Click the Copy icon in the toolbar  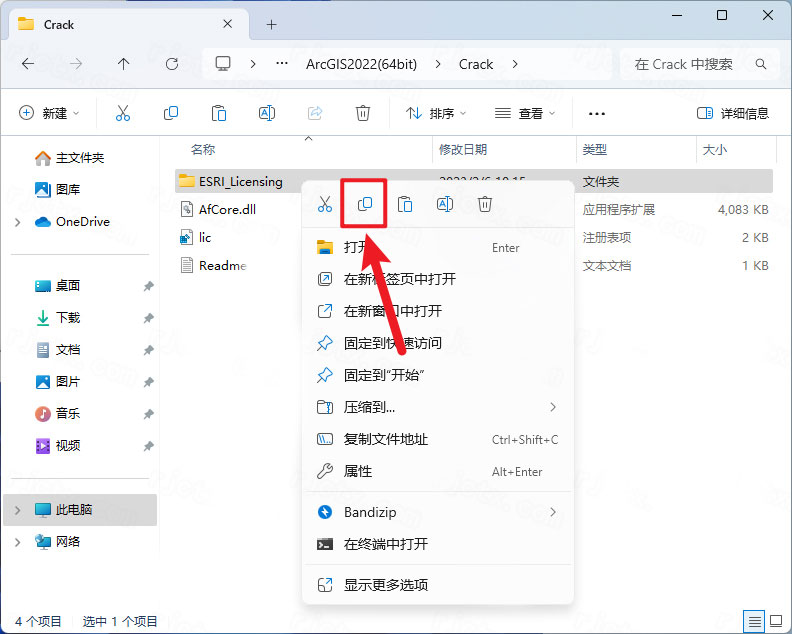pyautogui.click(x=171, y=113)
